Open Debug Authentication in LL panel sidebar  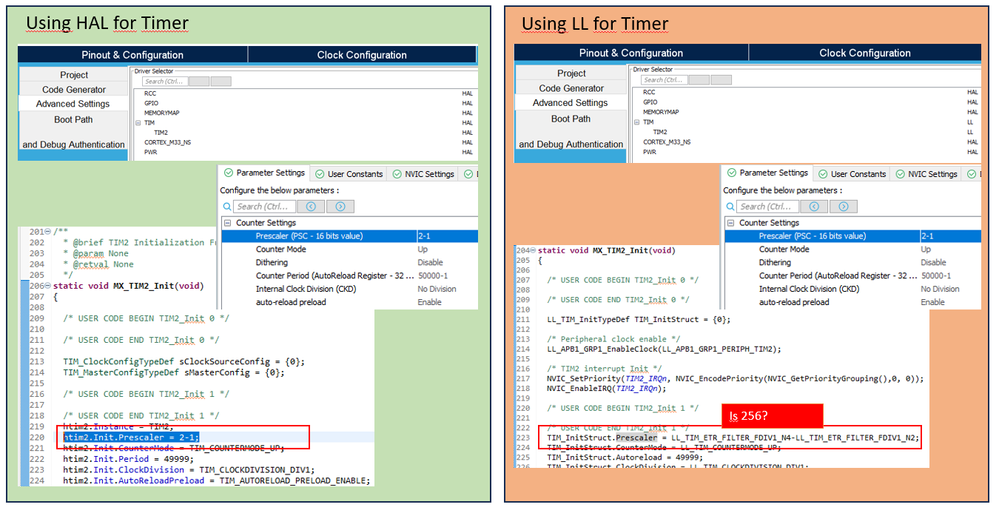click(571, 144)
